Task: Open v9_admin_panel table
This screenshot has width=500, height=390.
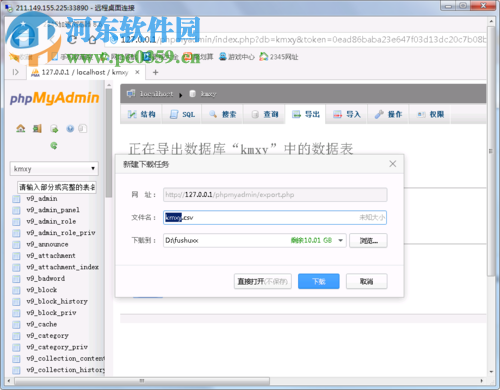Action: coord(53,210)
